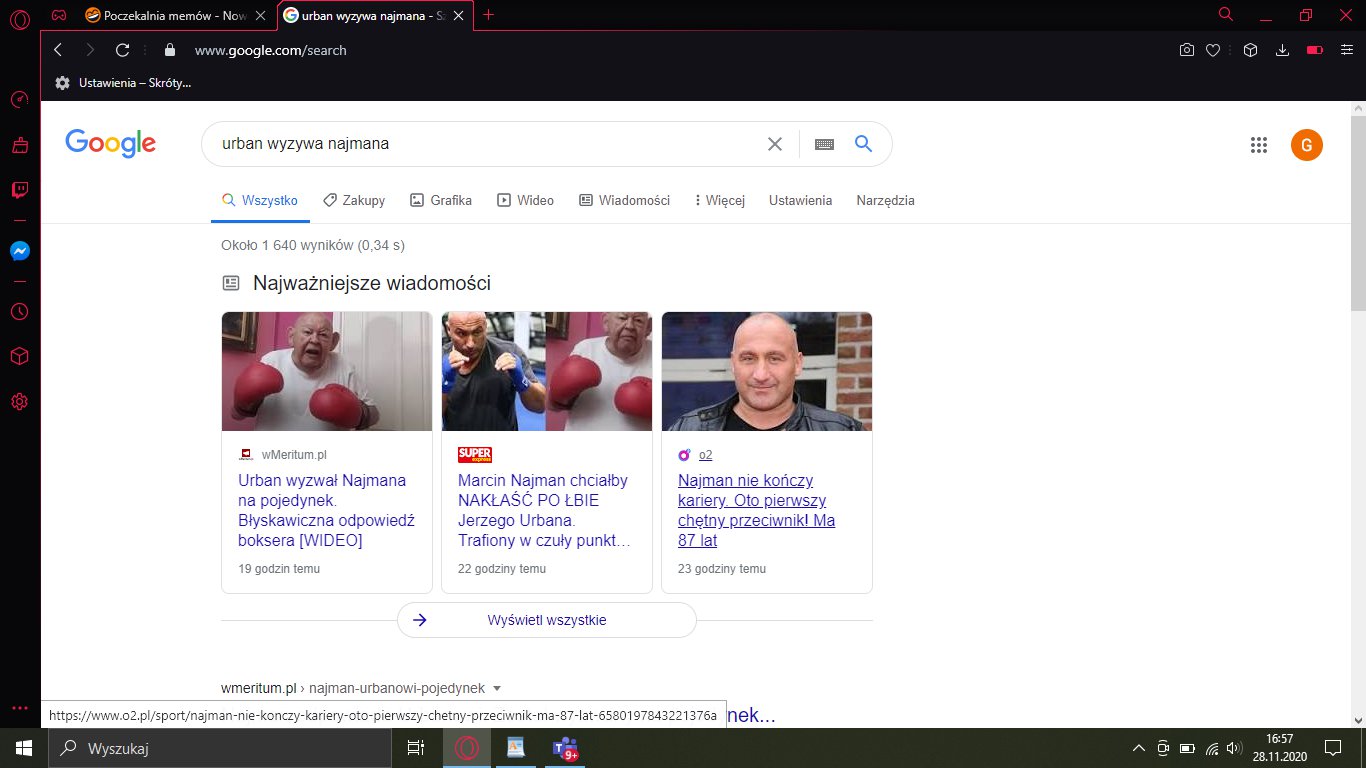This screenshot has height=768, width=1366.
Task: Open Task View on taskbar
Action: (416, 748)
